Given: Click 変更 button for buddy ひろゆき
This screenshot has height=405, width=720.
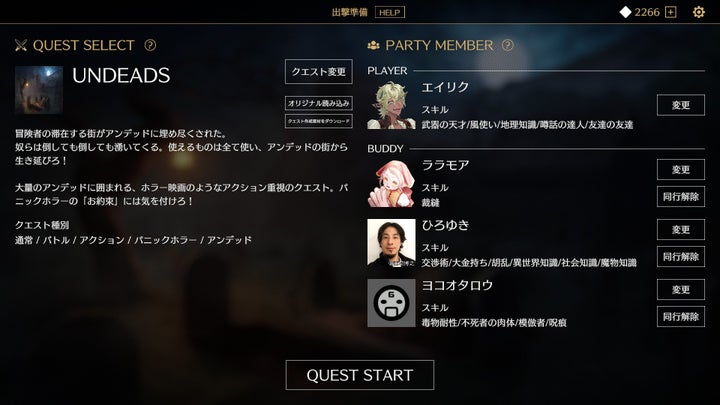Looking at the screenshot, I should point(681,230).
